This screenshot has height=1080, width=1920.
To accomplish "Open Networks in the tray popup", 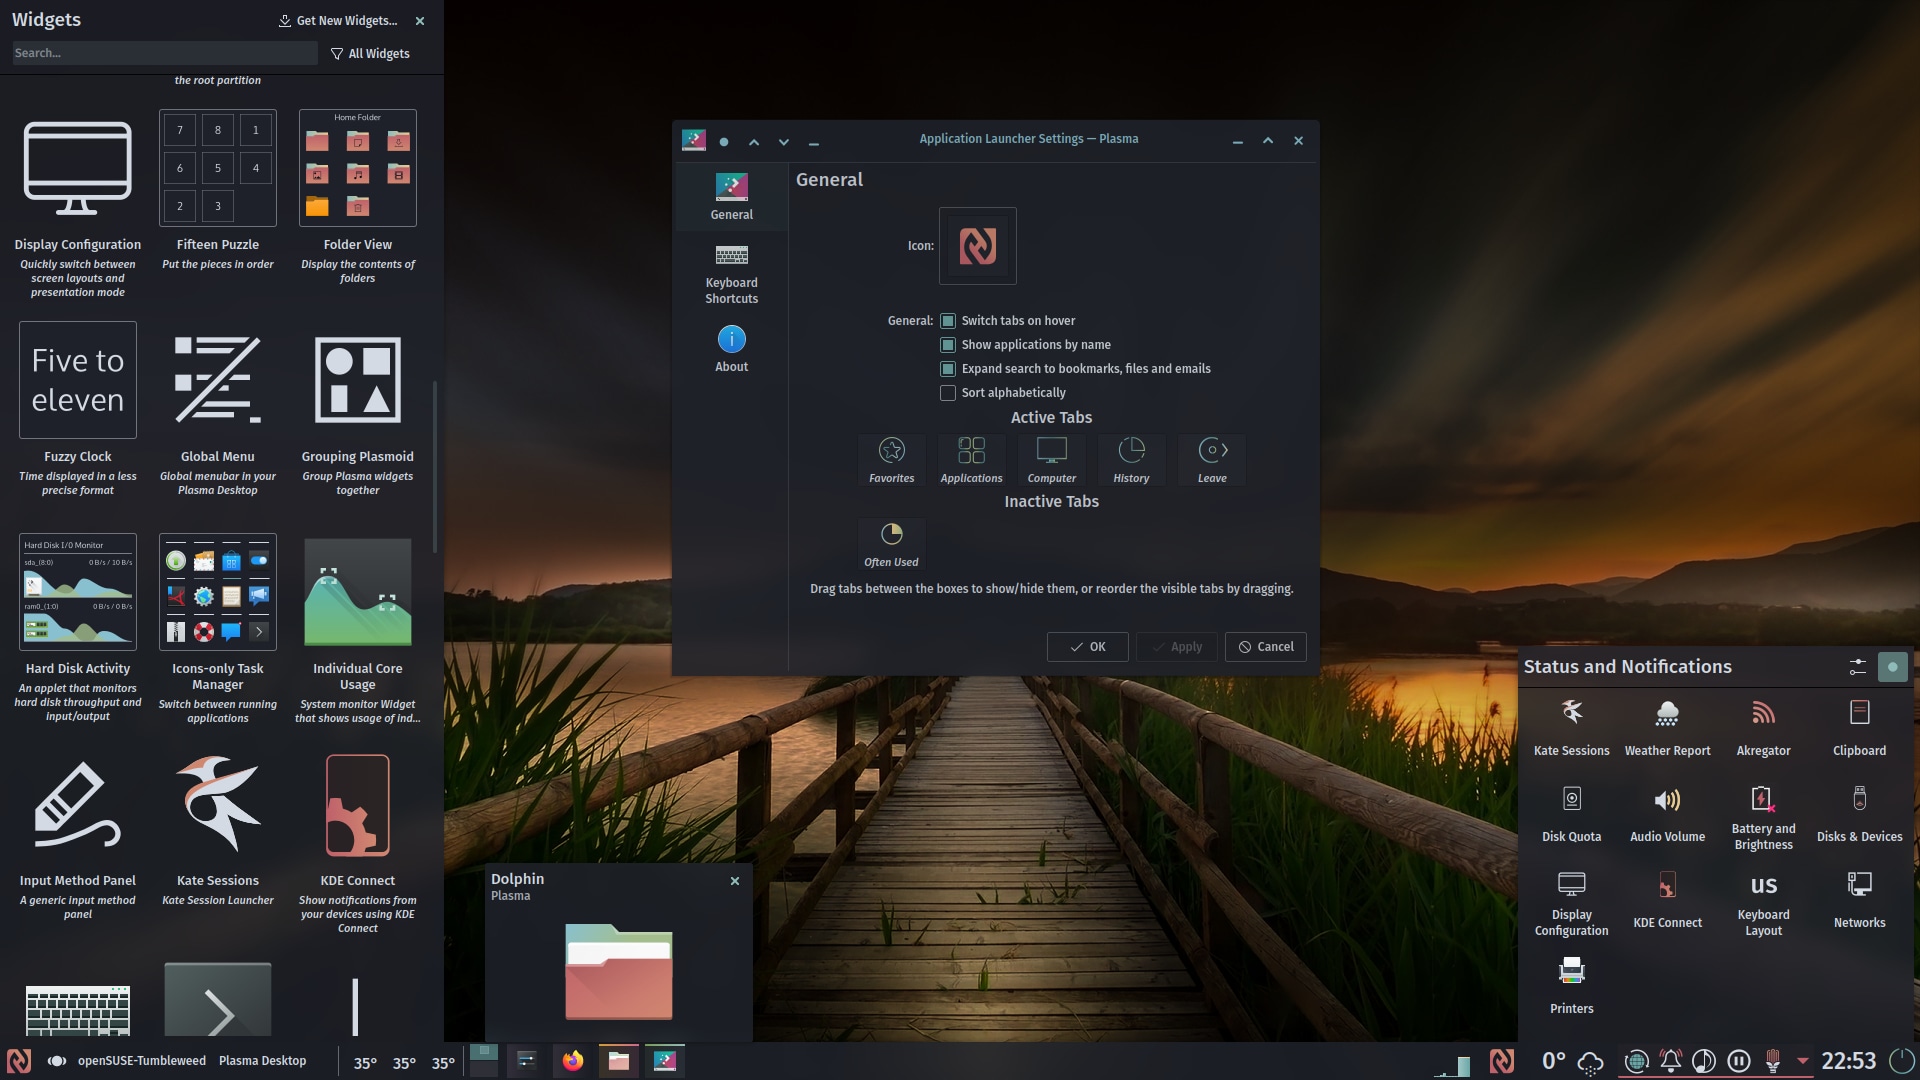I will coord(1859,900).
